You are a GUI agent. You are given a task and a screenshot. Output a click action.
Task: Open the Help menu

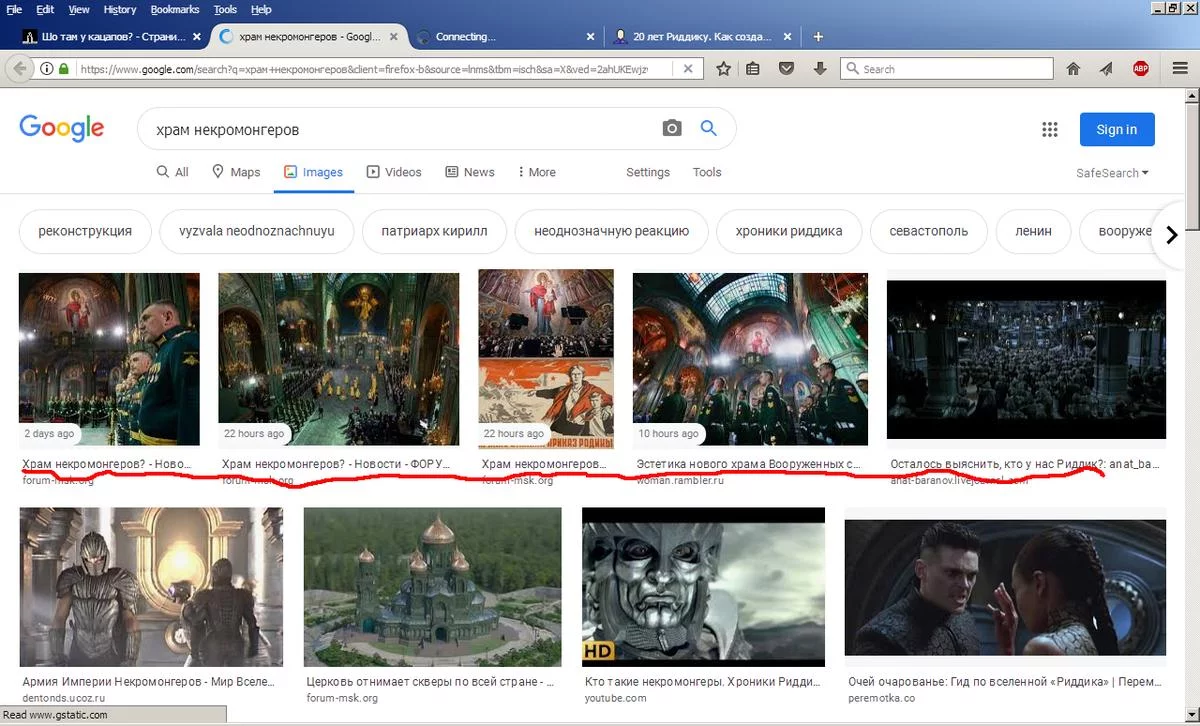click(261, 9)
